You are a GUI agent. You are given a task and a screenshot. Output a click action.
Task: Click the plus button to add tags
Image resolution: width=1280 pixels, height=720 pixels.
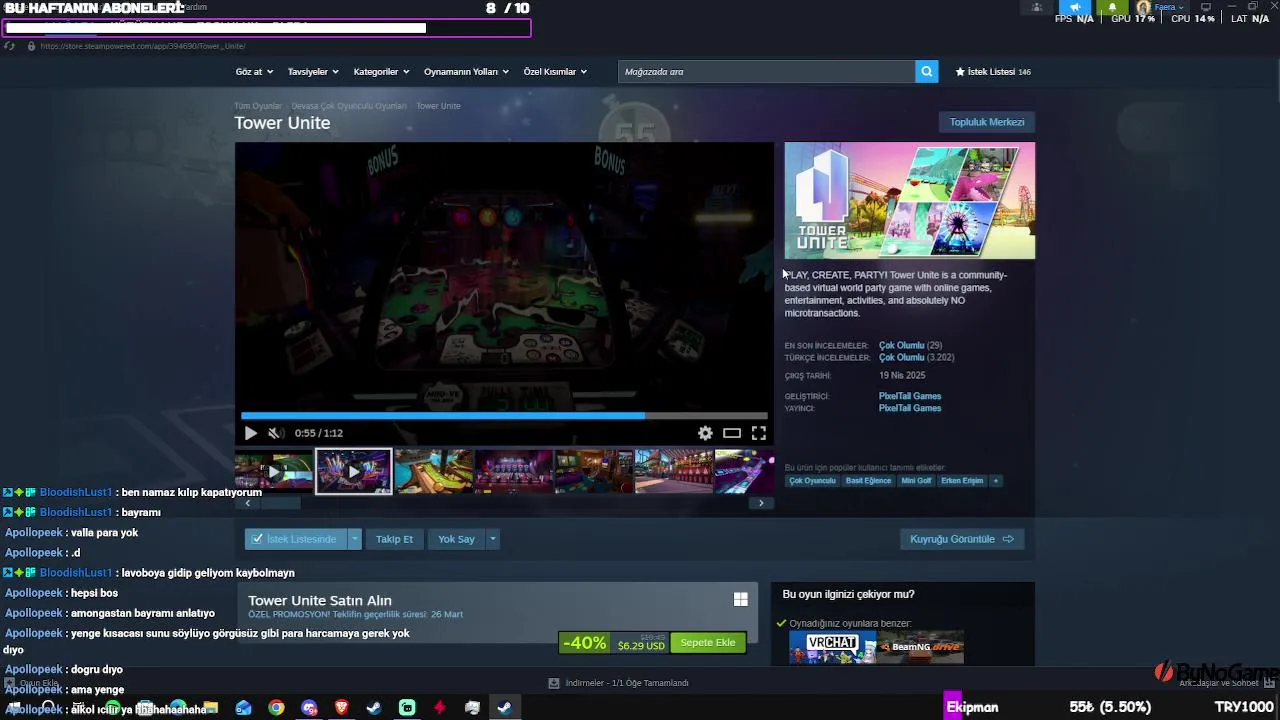click(x=995, y=481)
